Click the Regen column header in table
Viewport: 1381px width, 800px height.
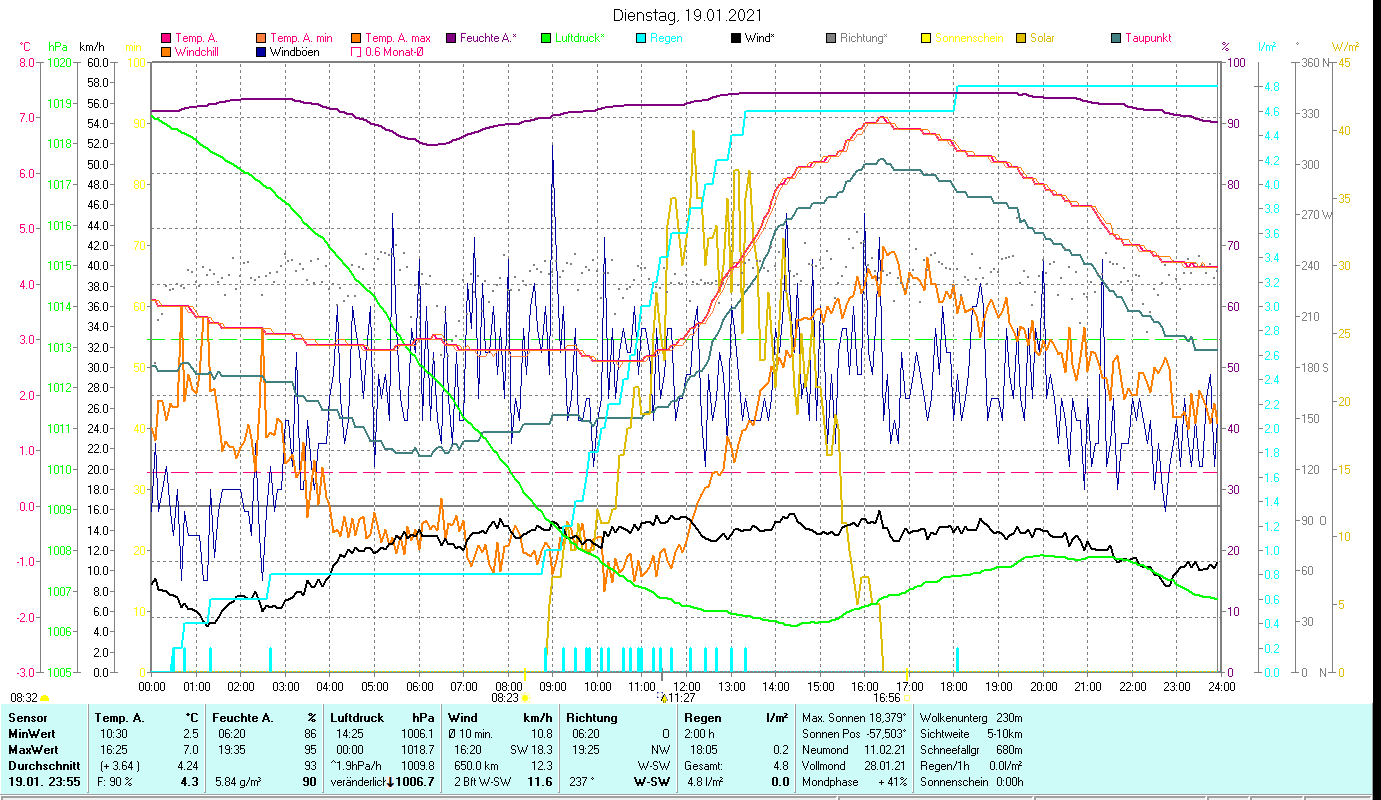click(x=702, y=717)
